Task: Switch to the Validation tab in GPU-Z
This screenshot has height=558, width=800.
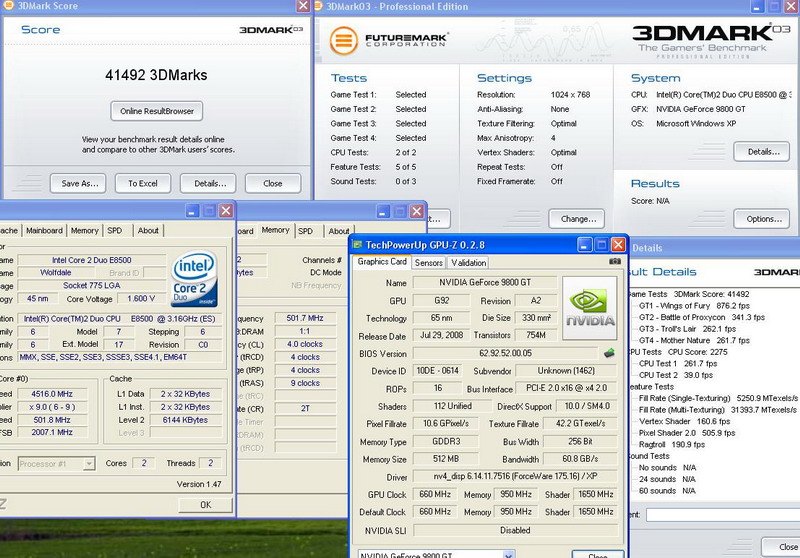Action: tap(468, 263)
